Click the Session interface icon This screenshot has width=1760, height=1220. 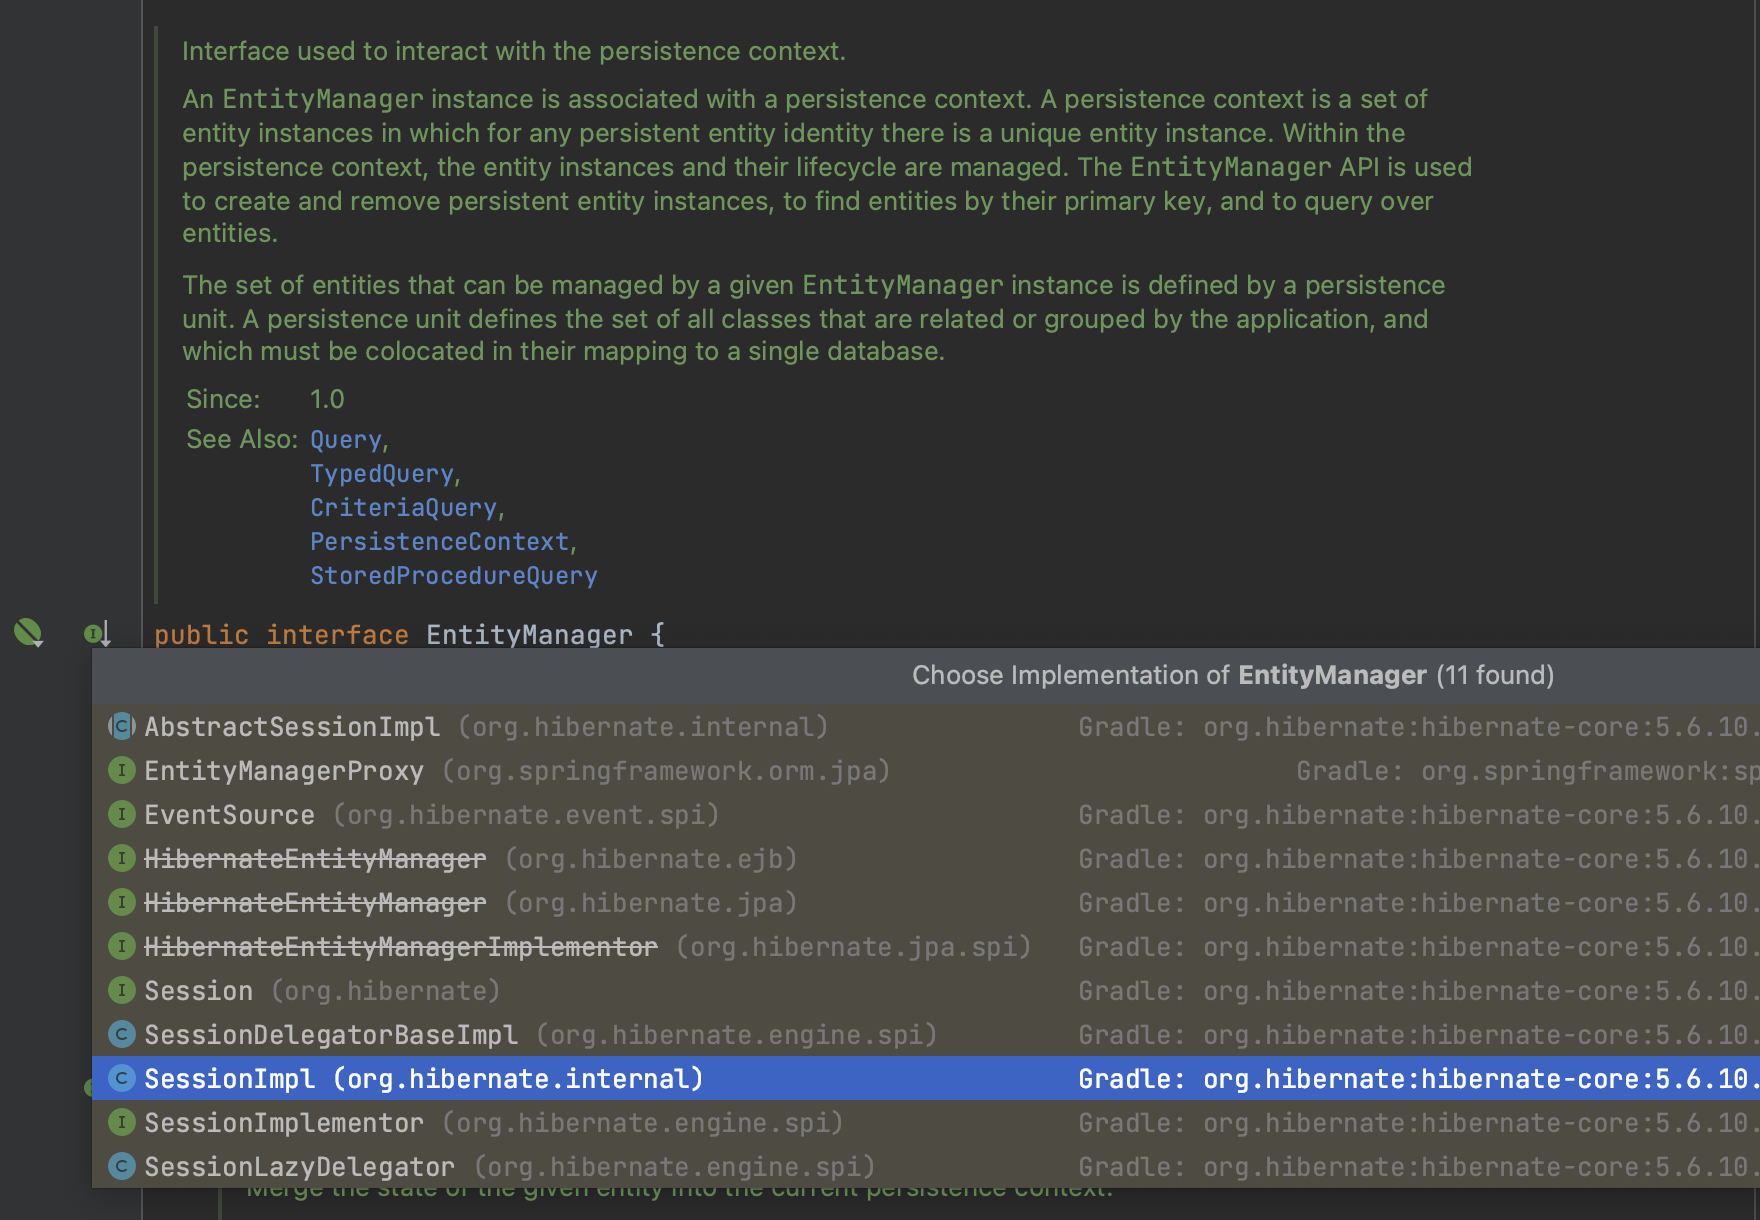pos(122,990)
